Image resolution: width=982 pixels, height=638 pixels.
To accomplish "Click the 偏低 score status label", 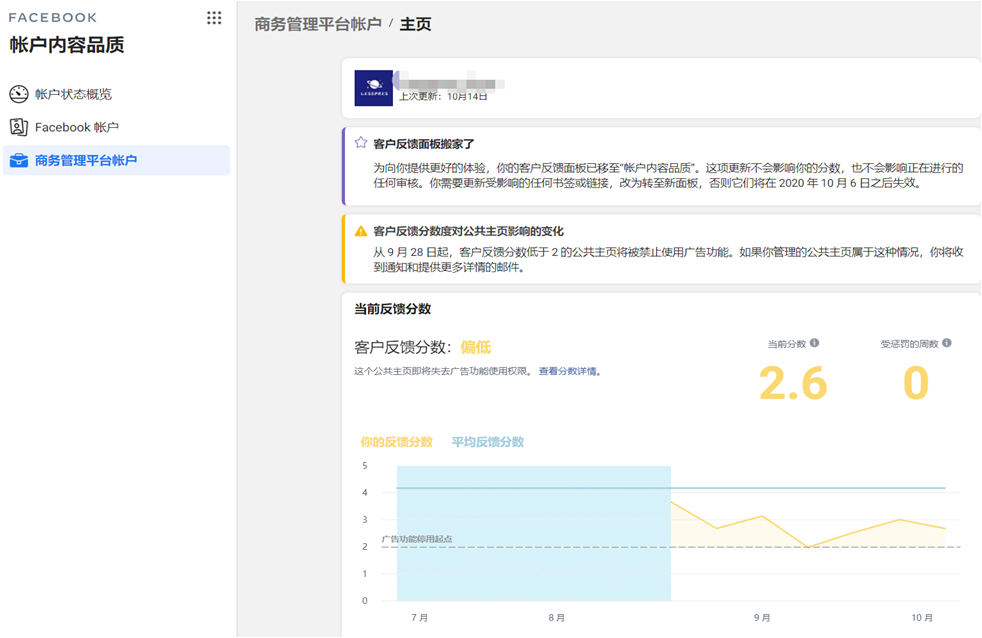I will [x=476, y=347].
